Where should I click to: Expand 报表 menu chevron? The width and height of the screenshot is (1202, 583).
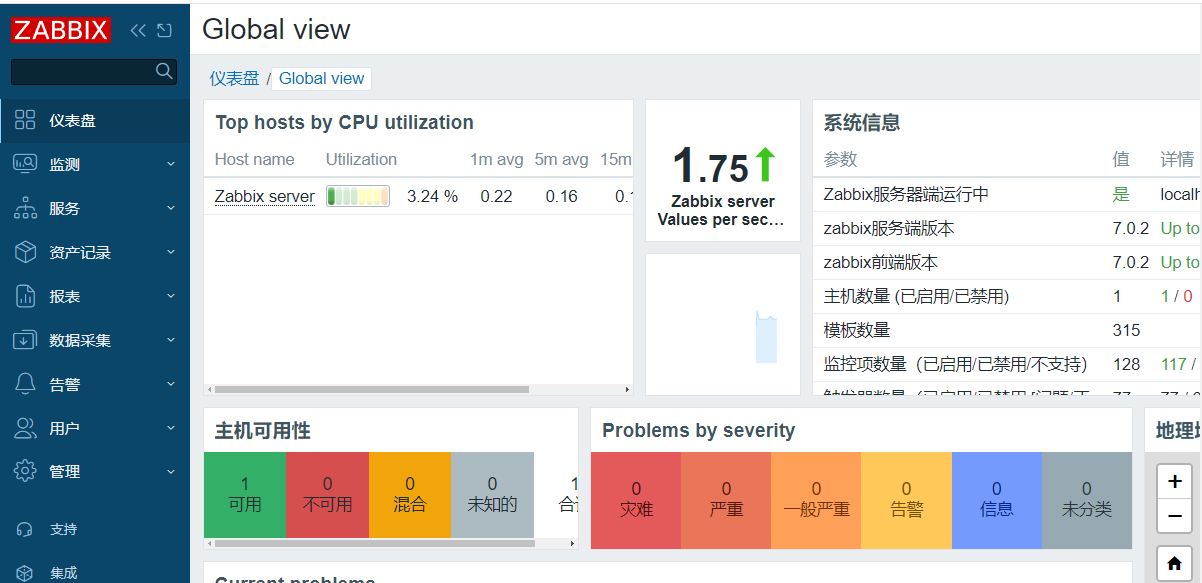(x=171, y=296)
